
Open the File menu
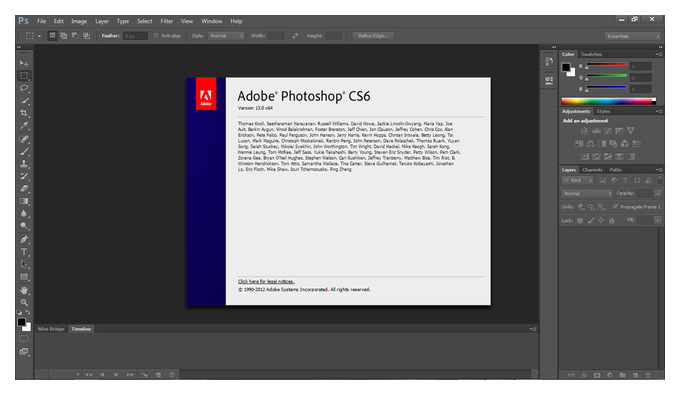(x=42, y=21)
